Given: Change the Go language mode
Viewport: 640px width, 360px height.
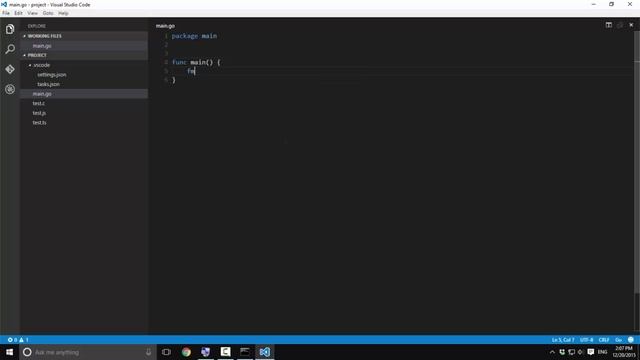Looking at the screenshot, I should 618,340.
